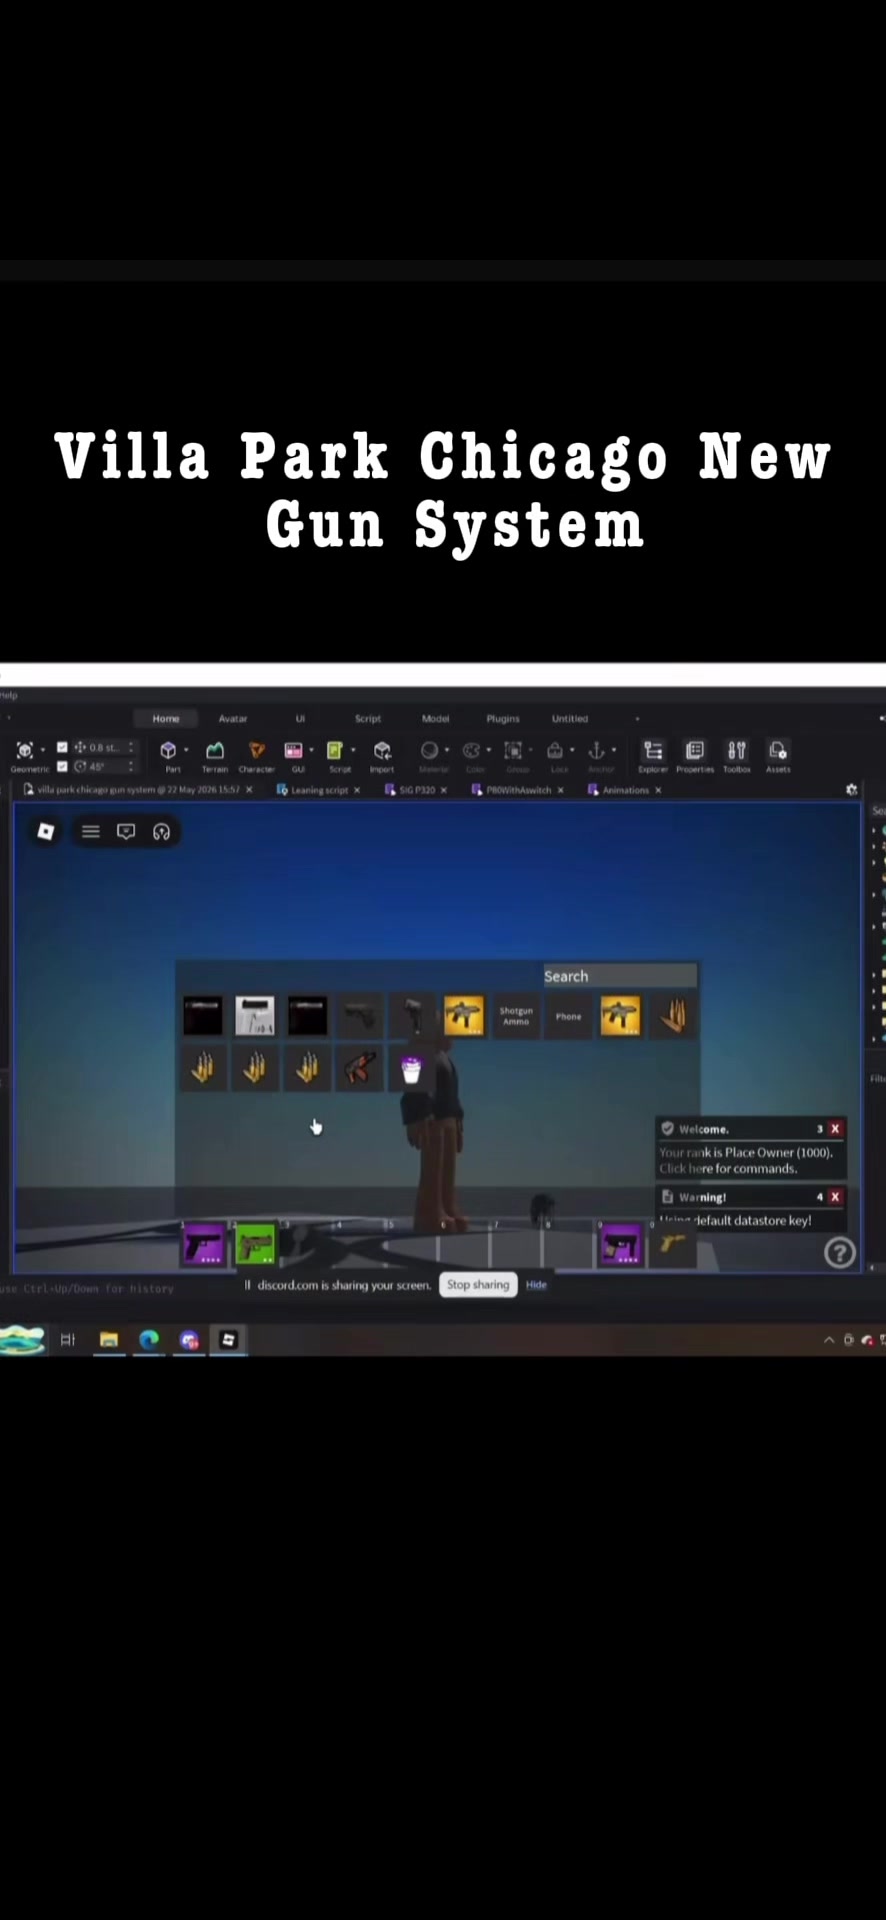Expand the Script dropdown arrow

353,750
